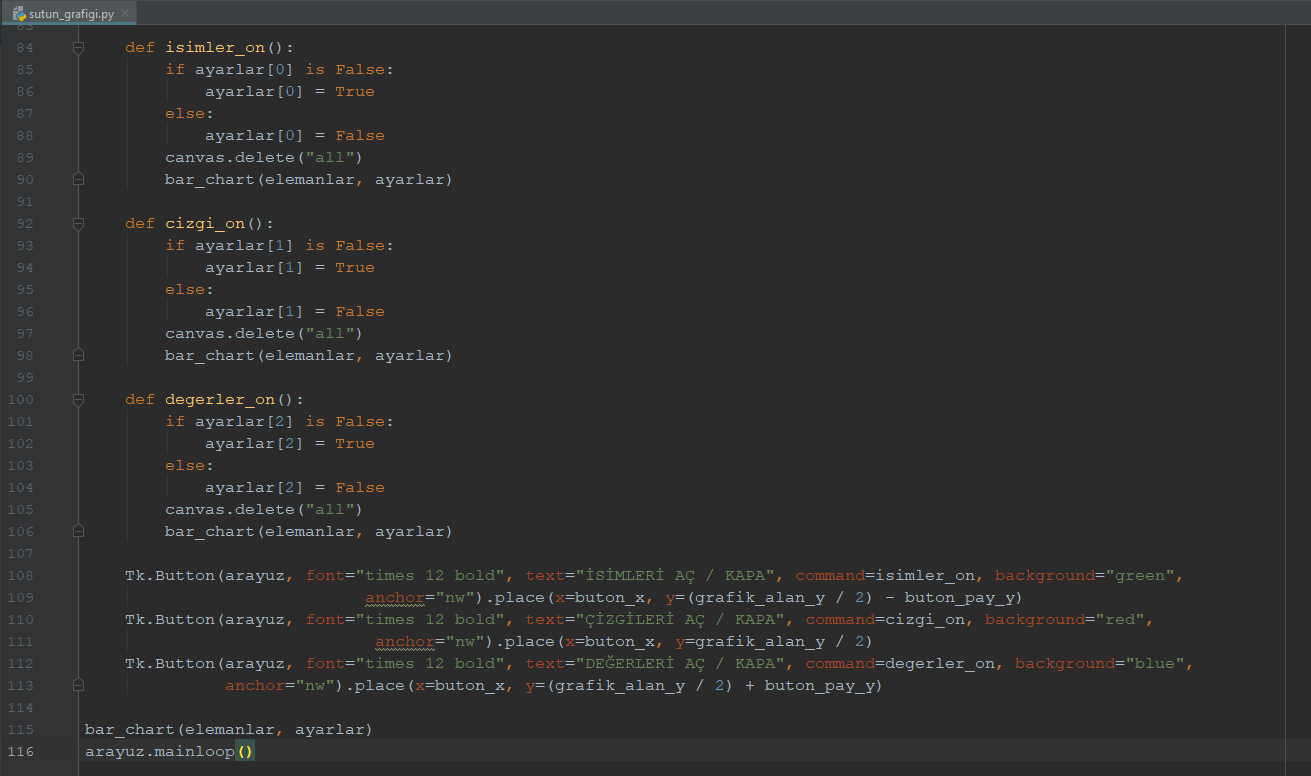Click the fold marker on line 109
Image resolution: width=1311 pixels, height=776 pixels.
click(x=79, y=598)
